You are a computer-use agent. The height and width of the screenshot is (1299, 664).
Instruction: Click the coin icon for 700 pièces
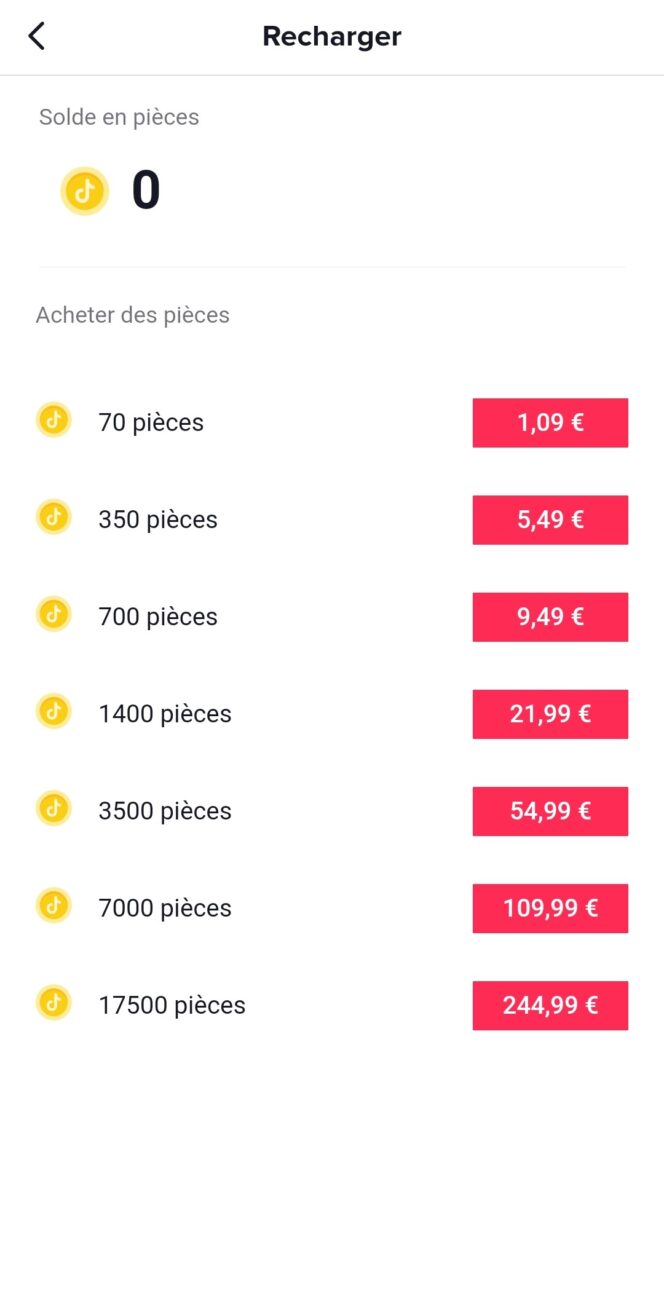coord(54,614)
